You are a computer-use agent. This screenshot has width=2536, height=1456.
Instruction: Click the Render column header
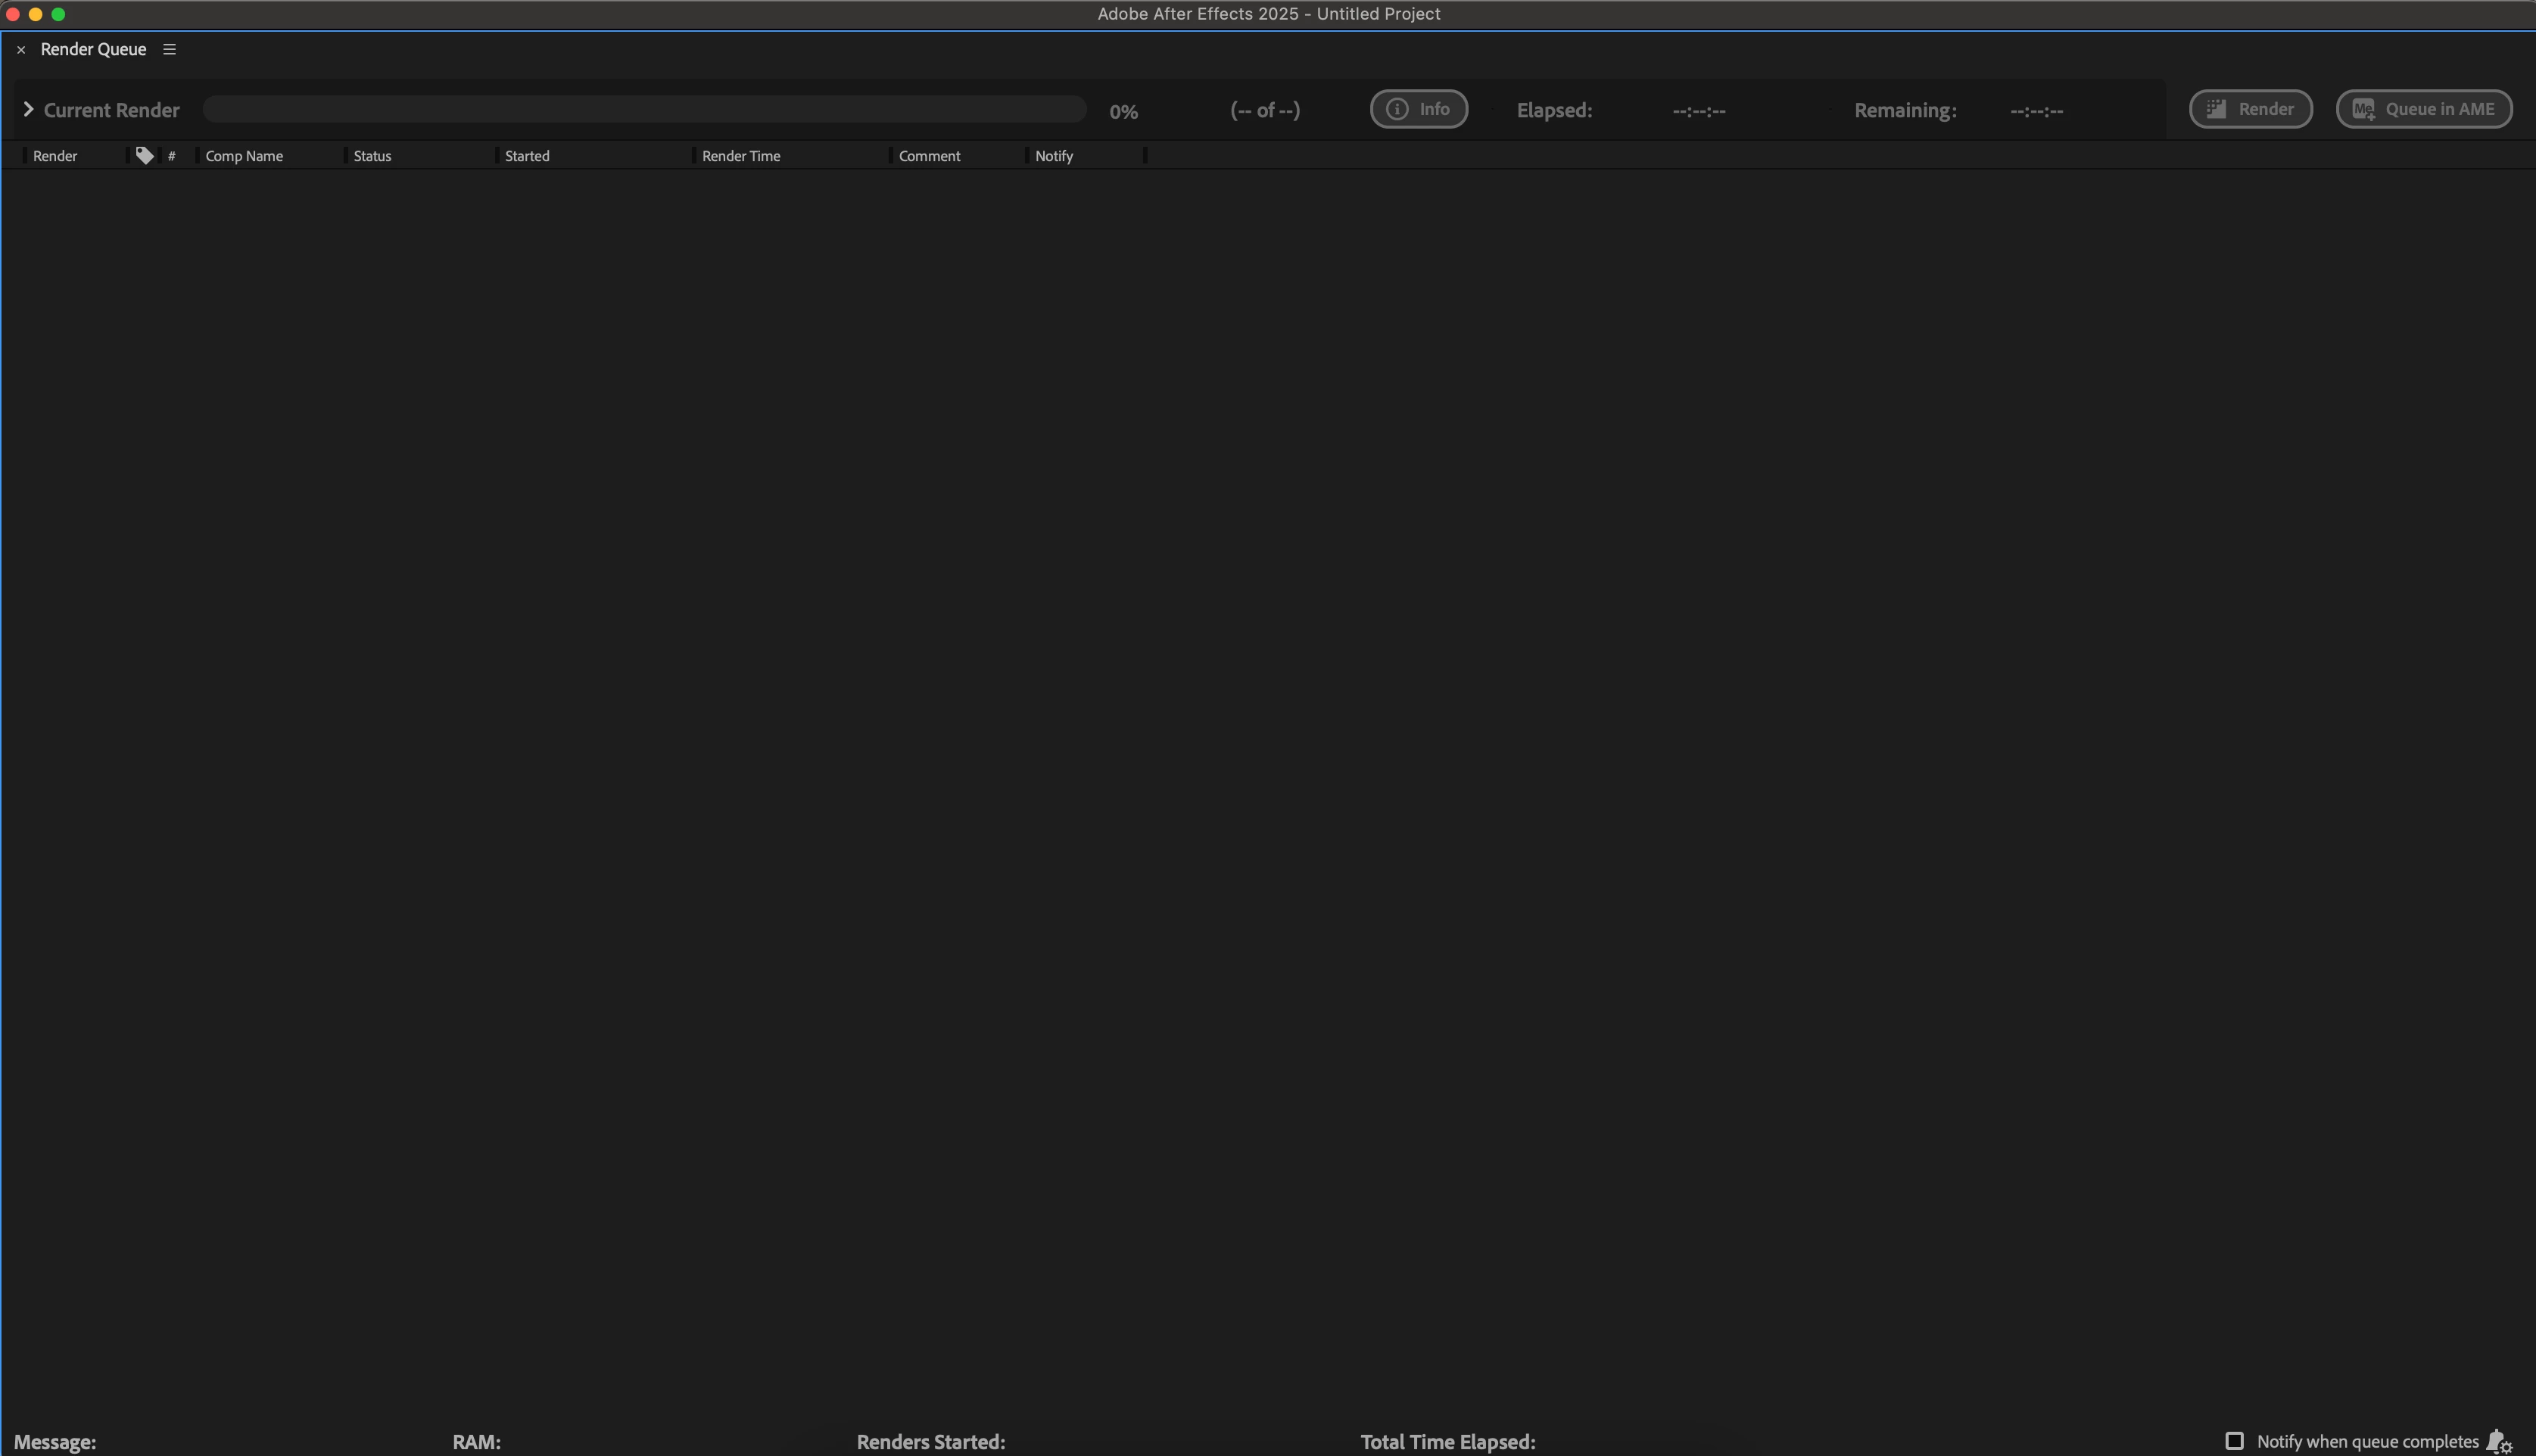tap(55, 156)
